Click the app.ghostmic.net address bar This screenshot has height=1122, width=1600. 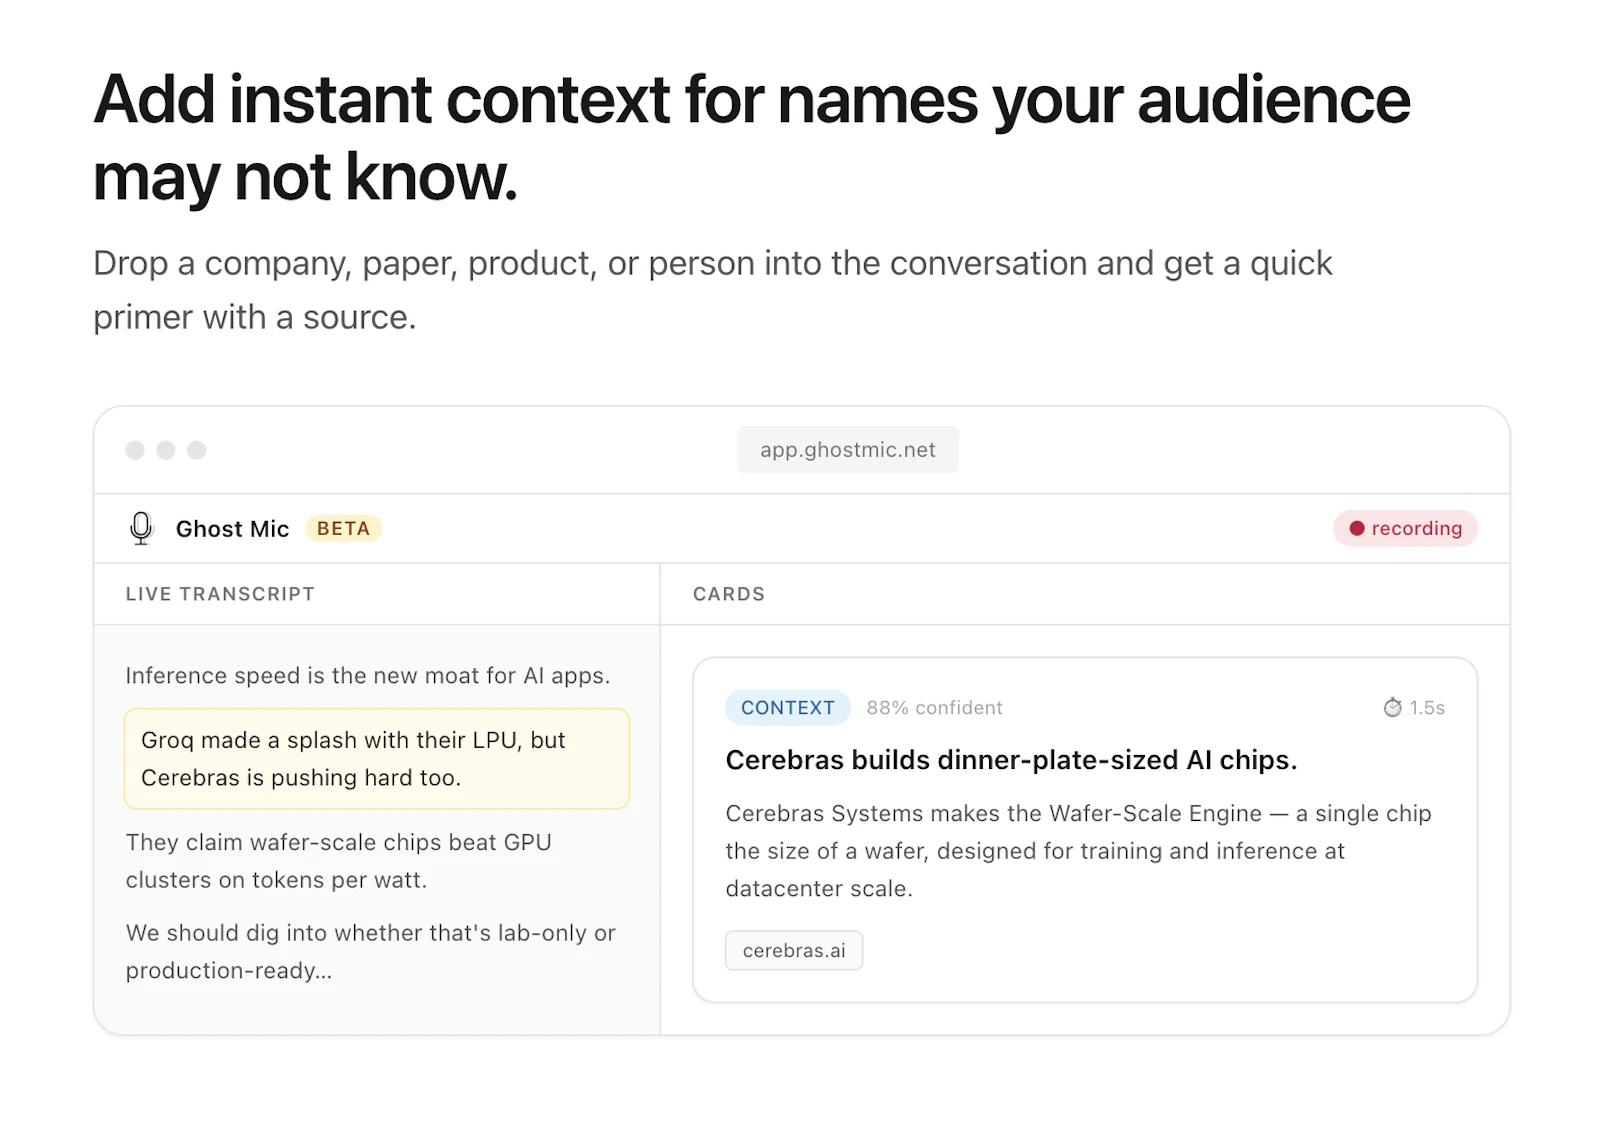848,450
